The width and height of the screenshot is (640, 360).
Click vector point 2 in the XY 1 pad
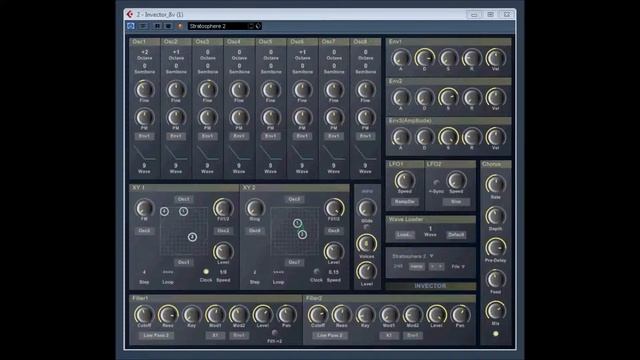click(193, 237)
